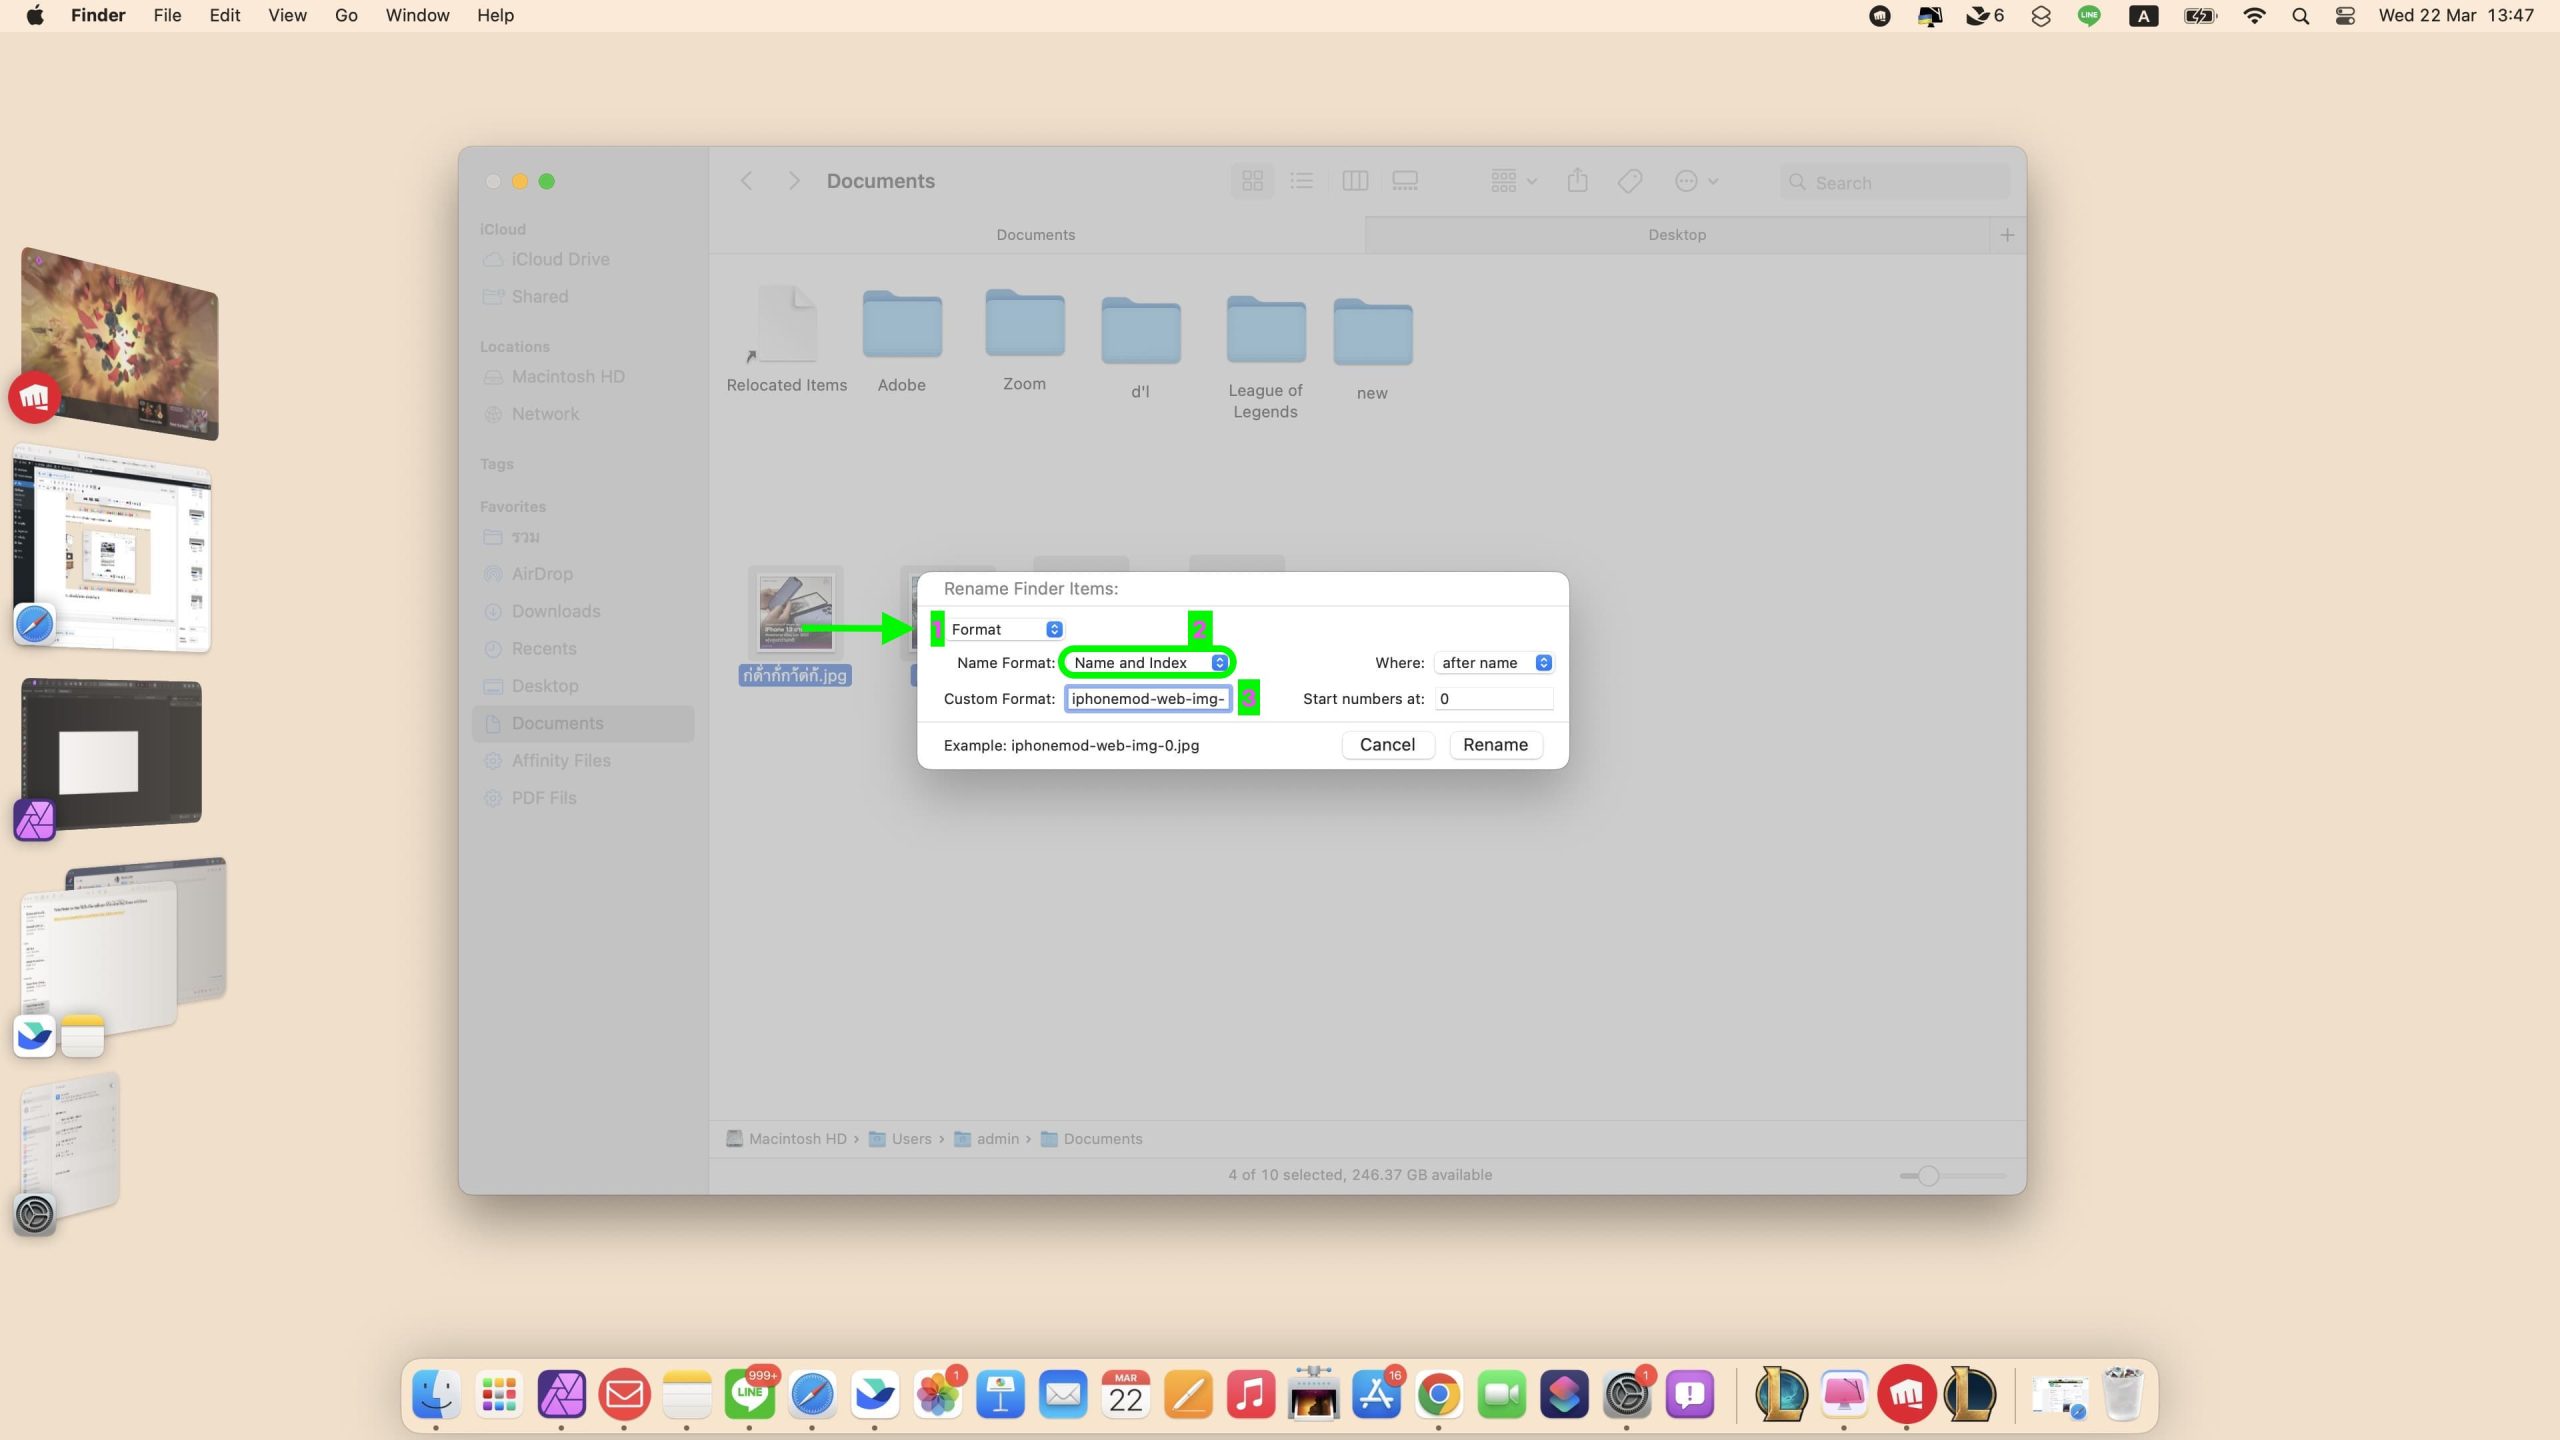
Task: Adjust the icon size slider
Action: pyautogui.click(x=1928, y=1176)
